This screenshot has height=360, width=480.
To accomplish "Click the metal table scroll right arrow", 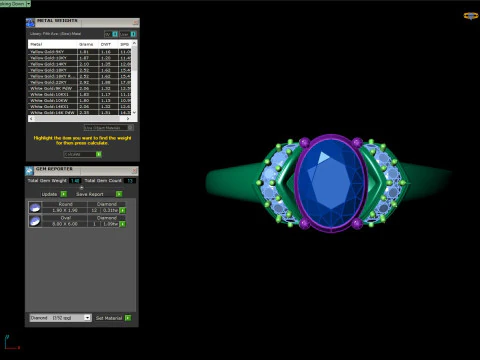I will pos(128,118).
